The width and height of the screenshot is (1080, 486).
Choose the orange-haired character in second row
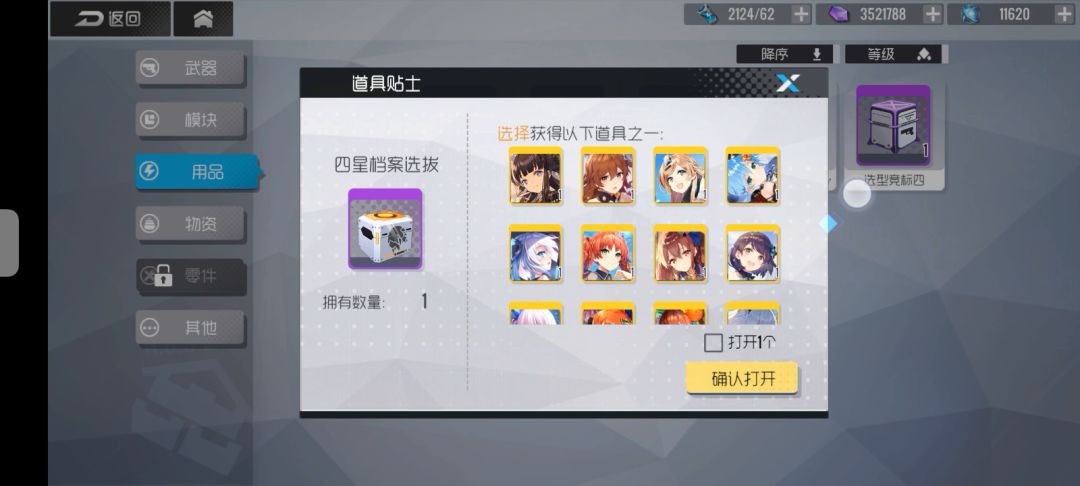coord(608,254)
